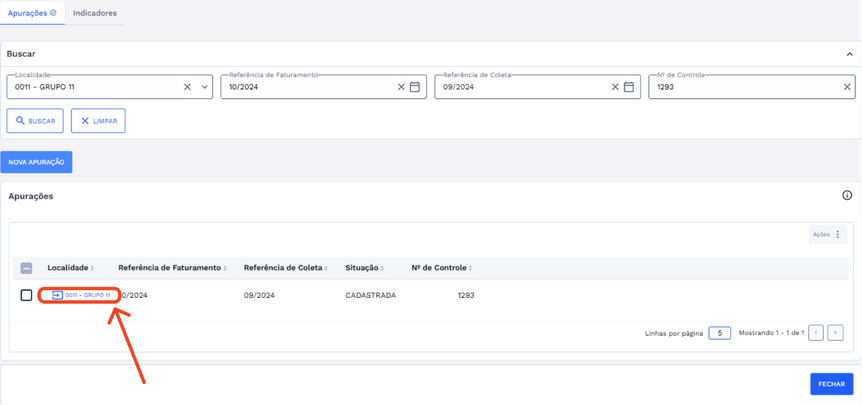This screenshot has height=405, width=862.
Task: Click the Linhas por página value field
Action: pyautogui.click(x=719, y=333)
